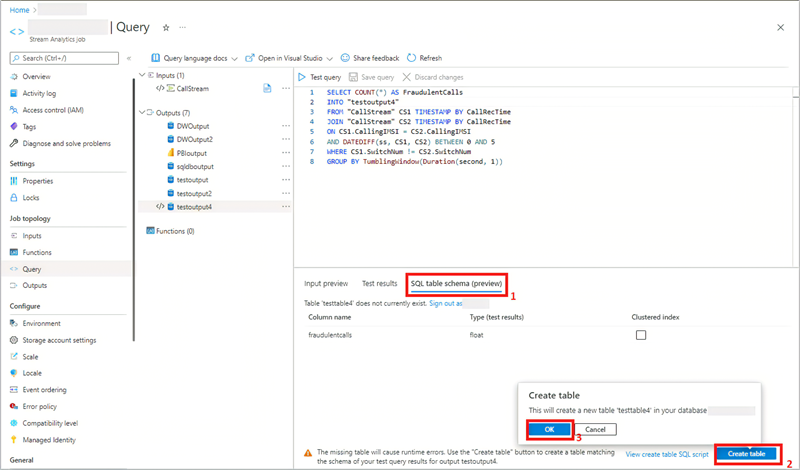Select the testoutput4 output tree item
This screenshot has width=800, height=470.
tap(194, 207)
